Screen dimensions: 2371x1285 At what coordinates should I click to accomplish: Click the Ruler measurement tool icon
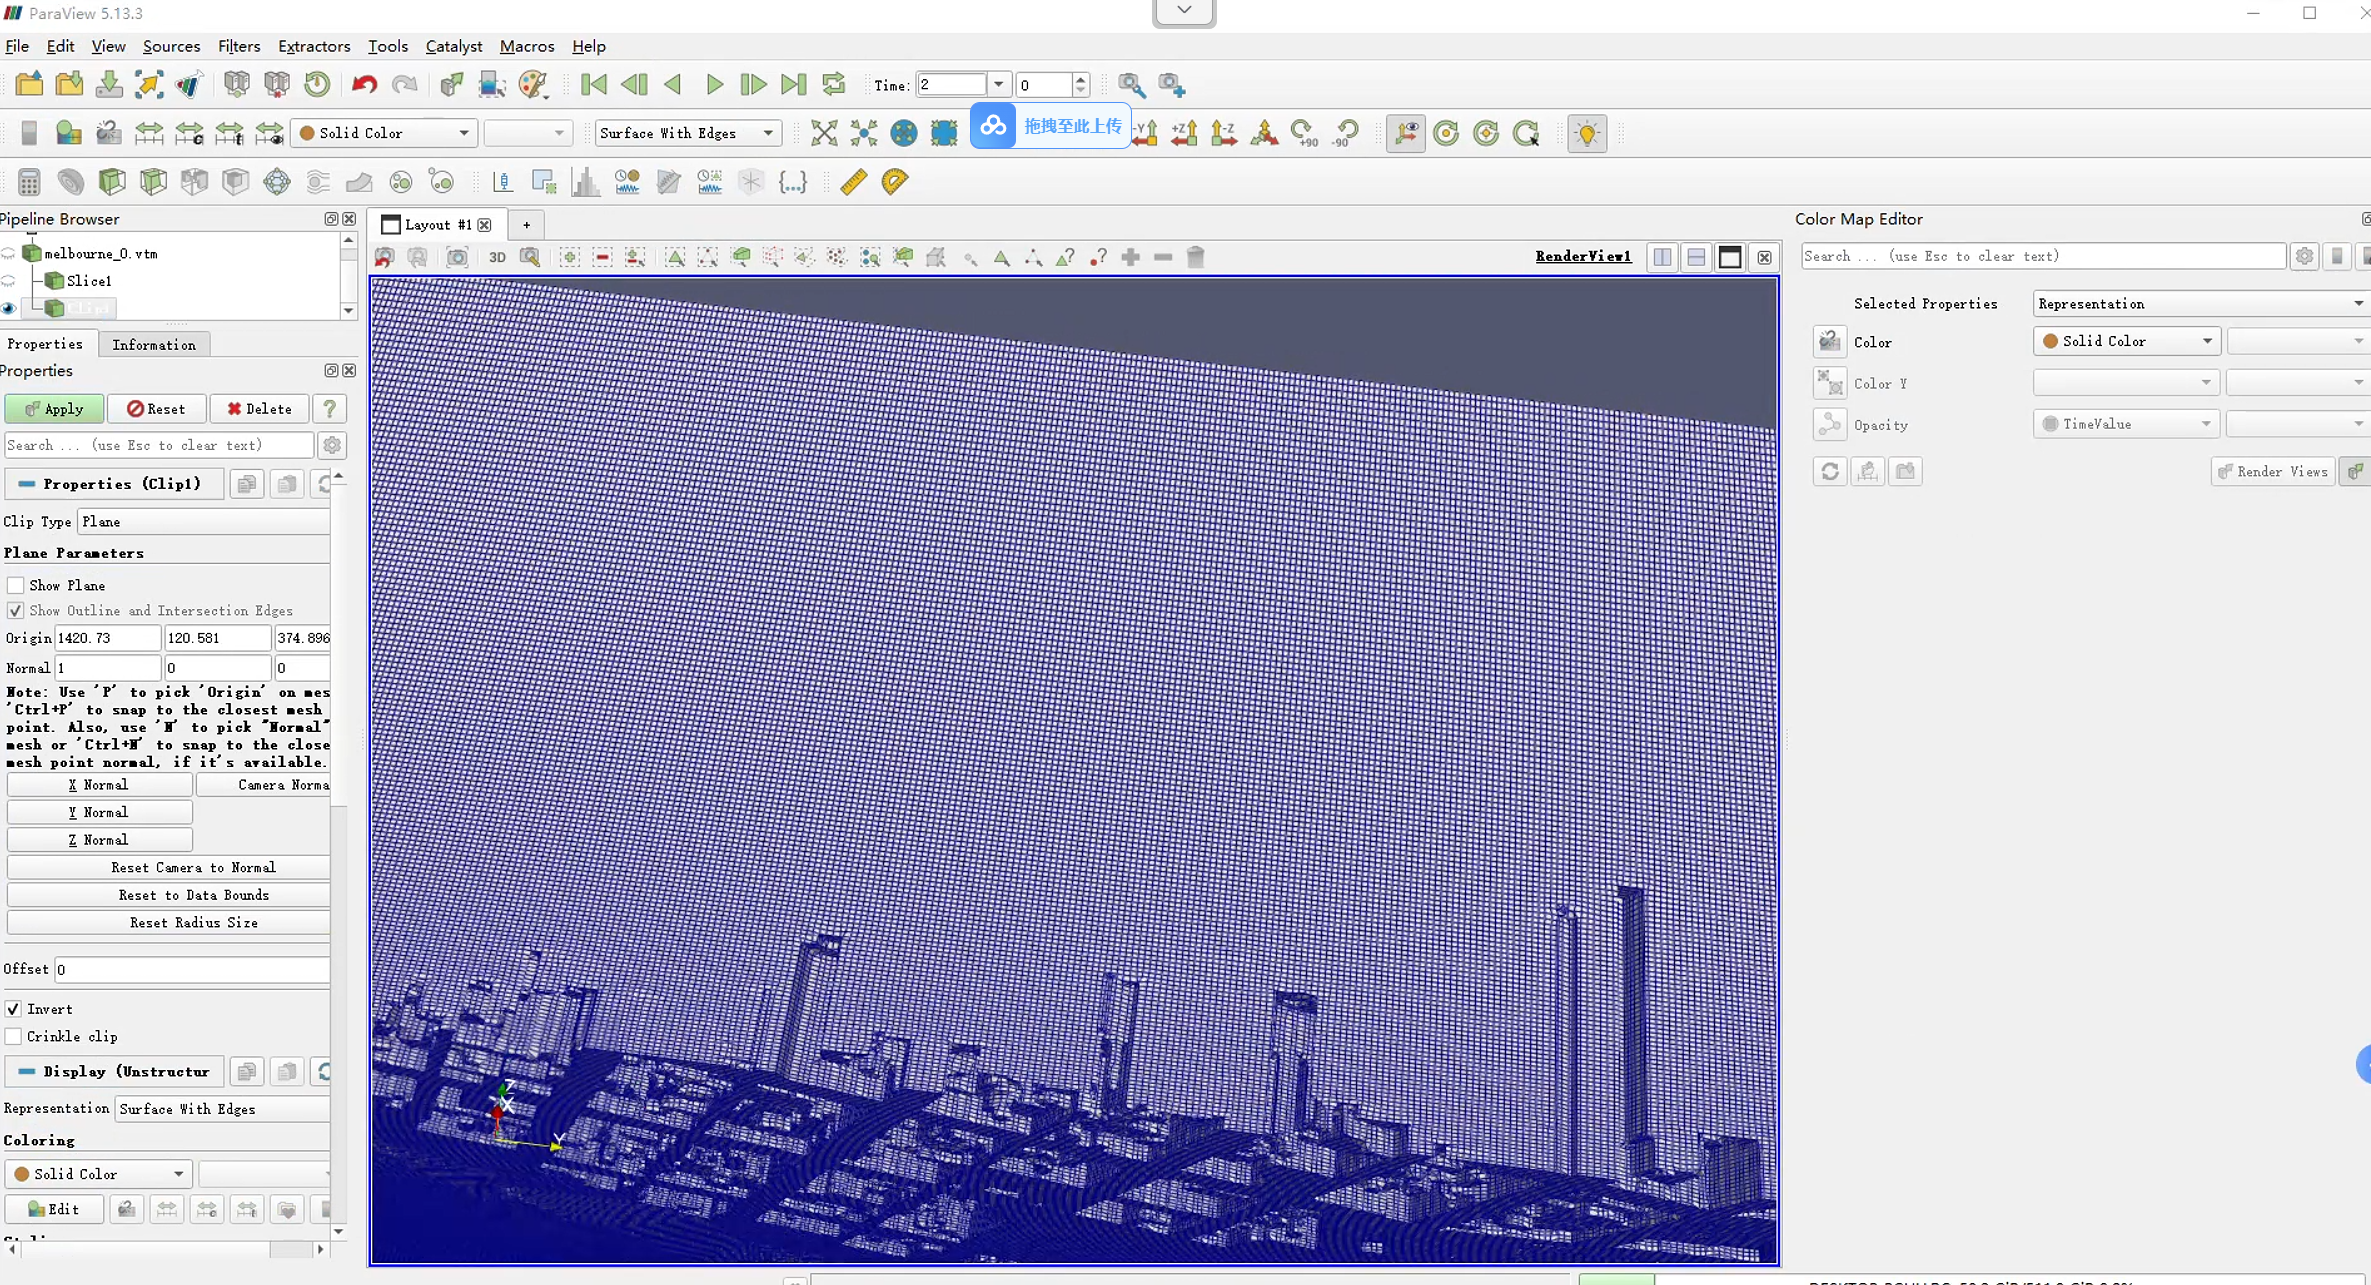[853, 182]
